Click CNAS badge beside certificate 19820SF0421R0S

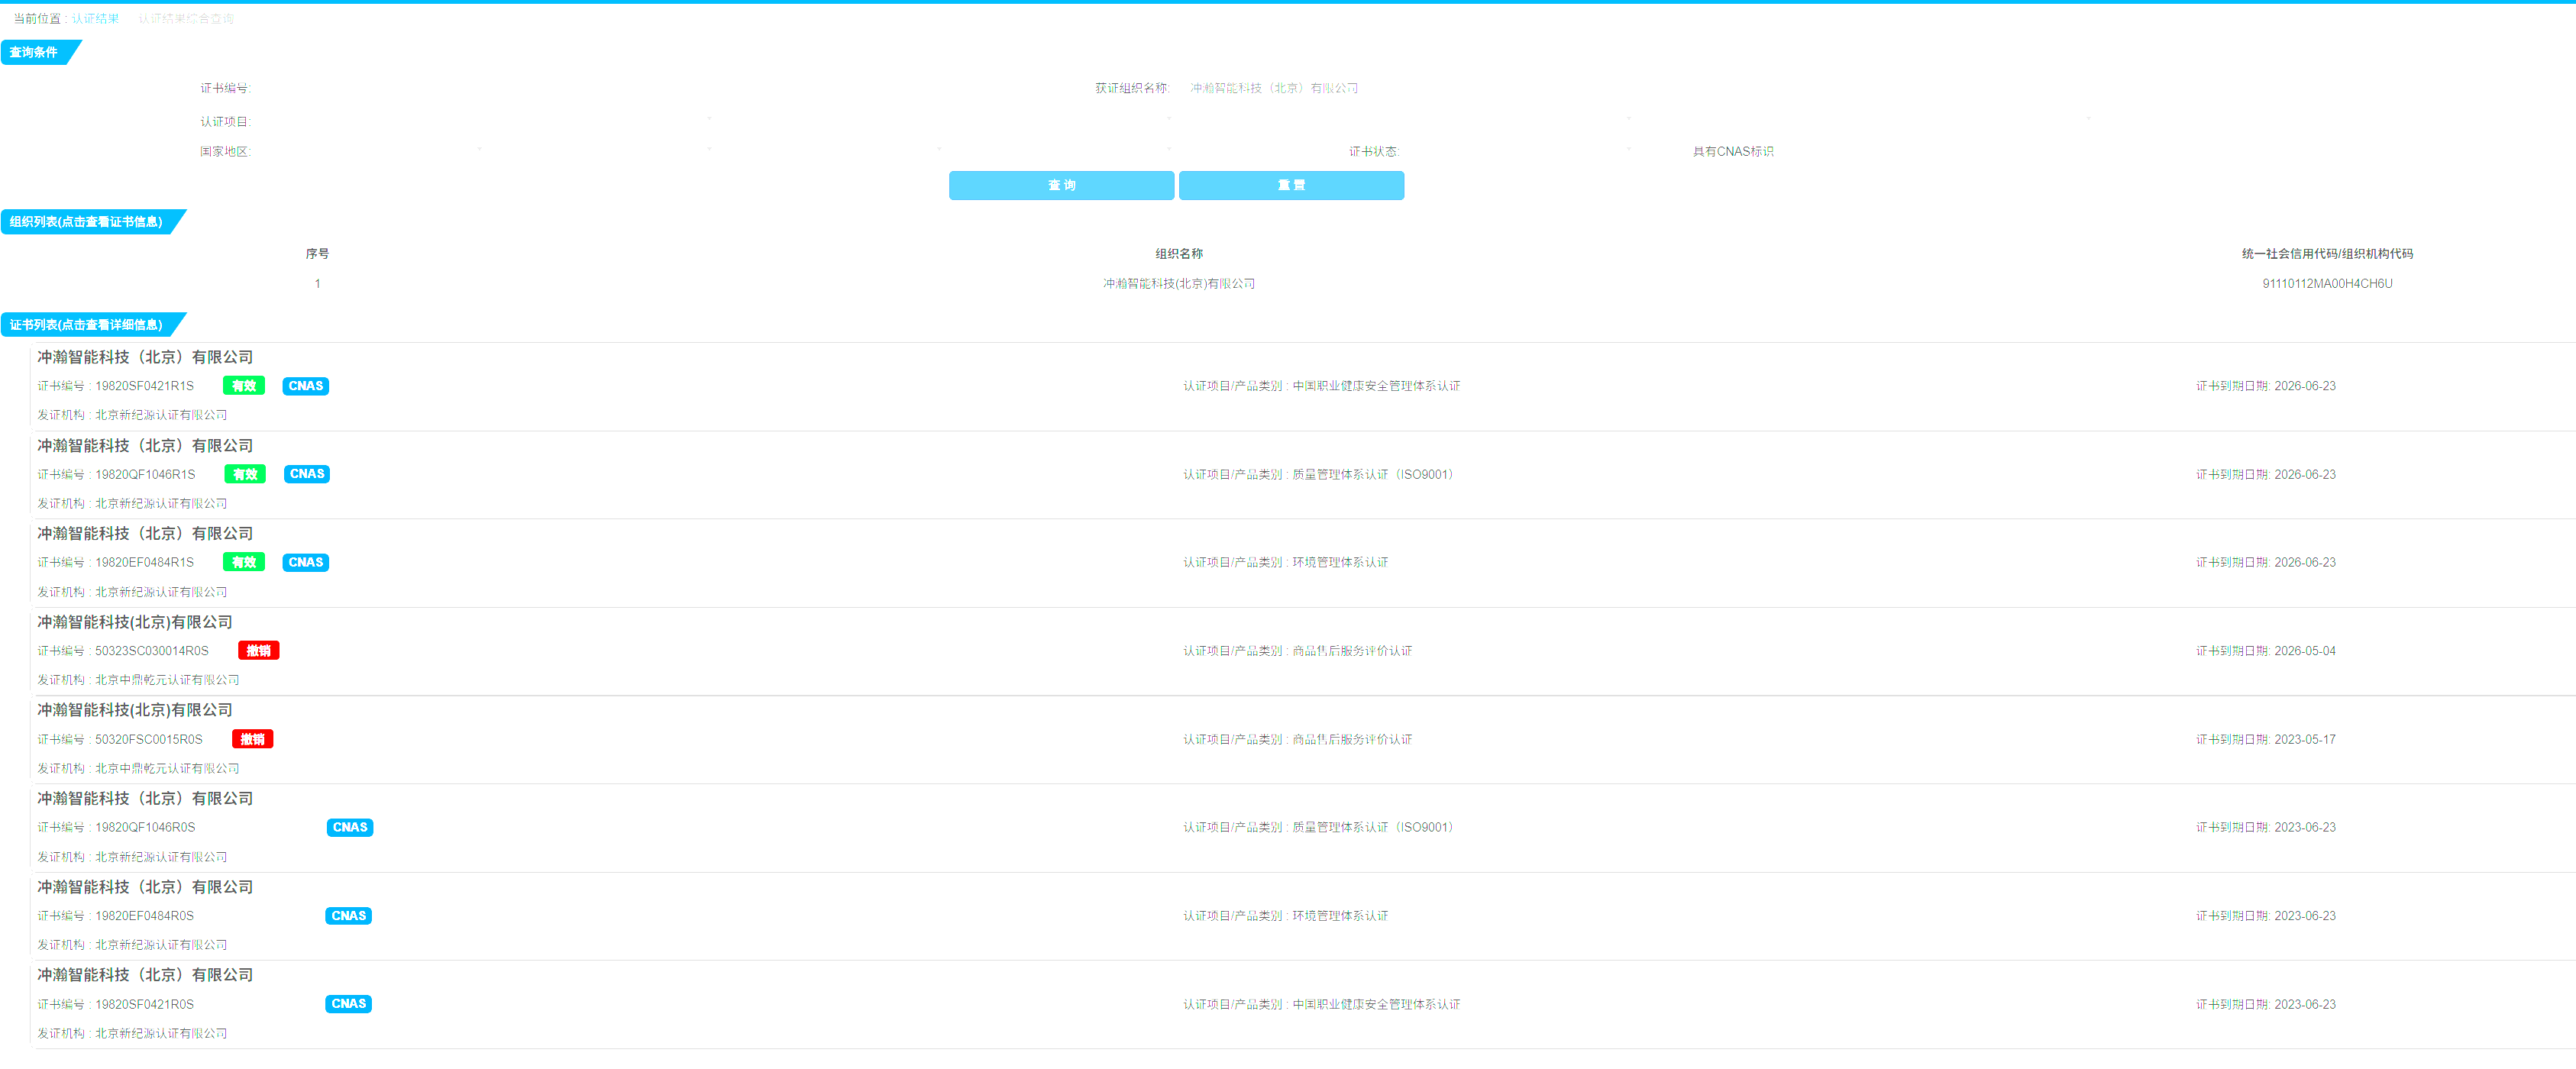pos(348,1004)
